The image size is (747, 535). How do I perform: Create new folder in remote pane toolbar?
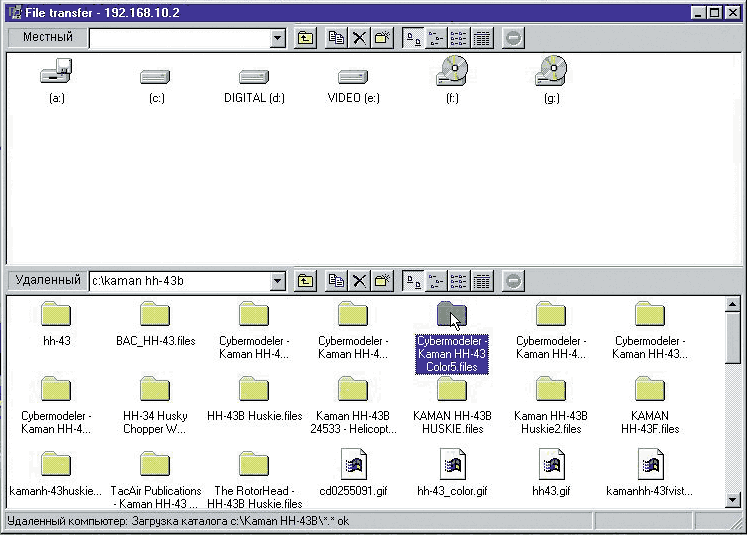[383, 282]
